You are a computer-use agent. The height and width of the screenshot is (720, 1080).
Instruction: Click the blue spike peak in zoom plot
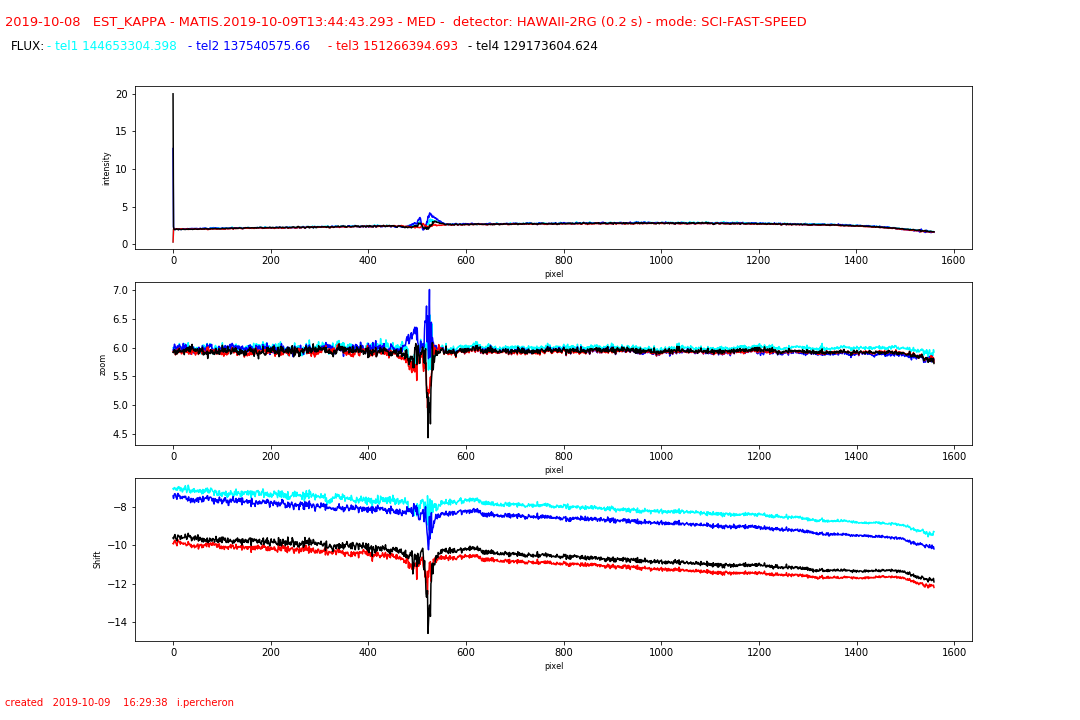(x=429, y=291)
